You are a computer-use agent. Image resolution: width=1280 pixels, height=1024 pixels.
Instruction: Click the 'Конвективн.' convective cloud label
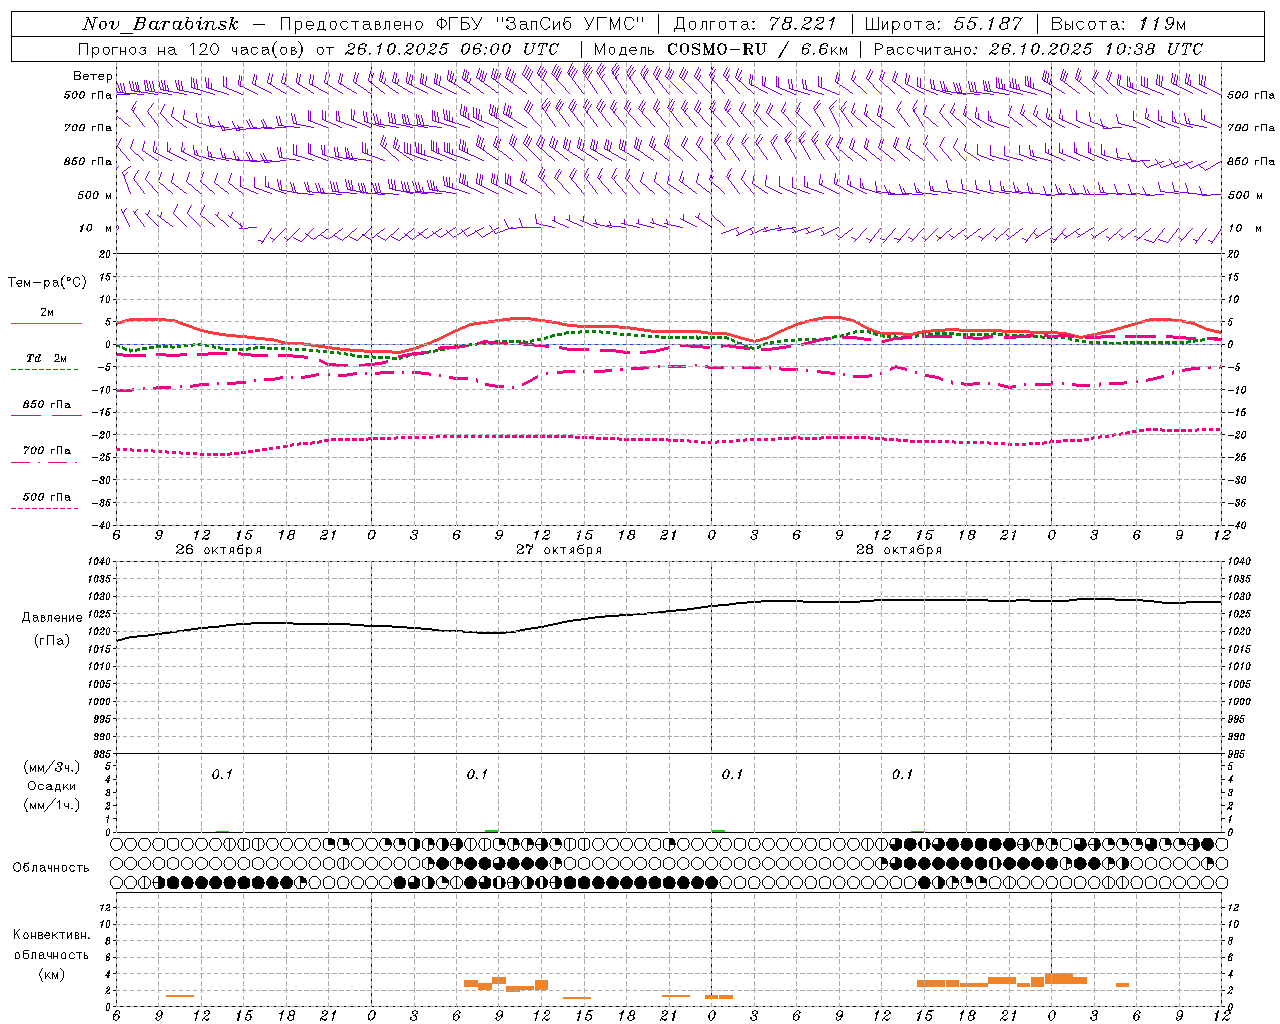point(51,935)
